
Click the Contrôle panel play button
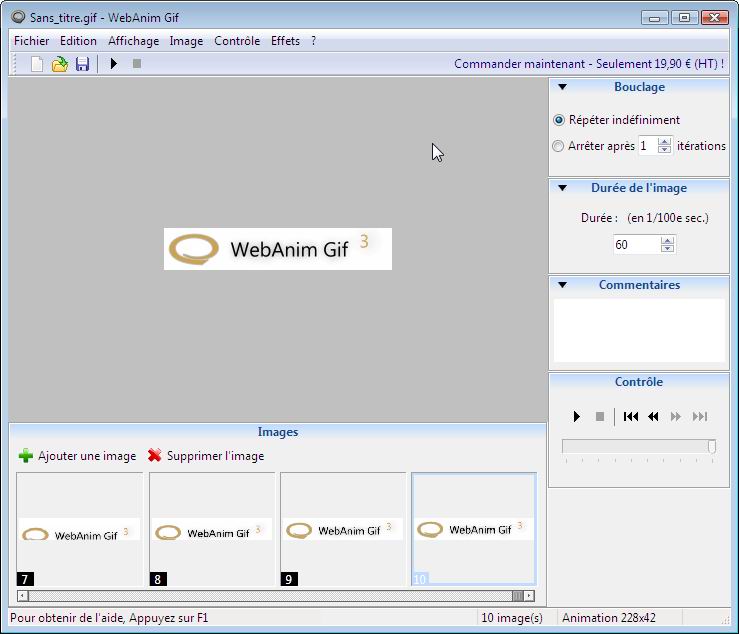click(576, 416)
